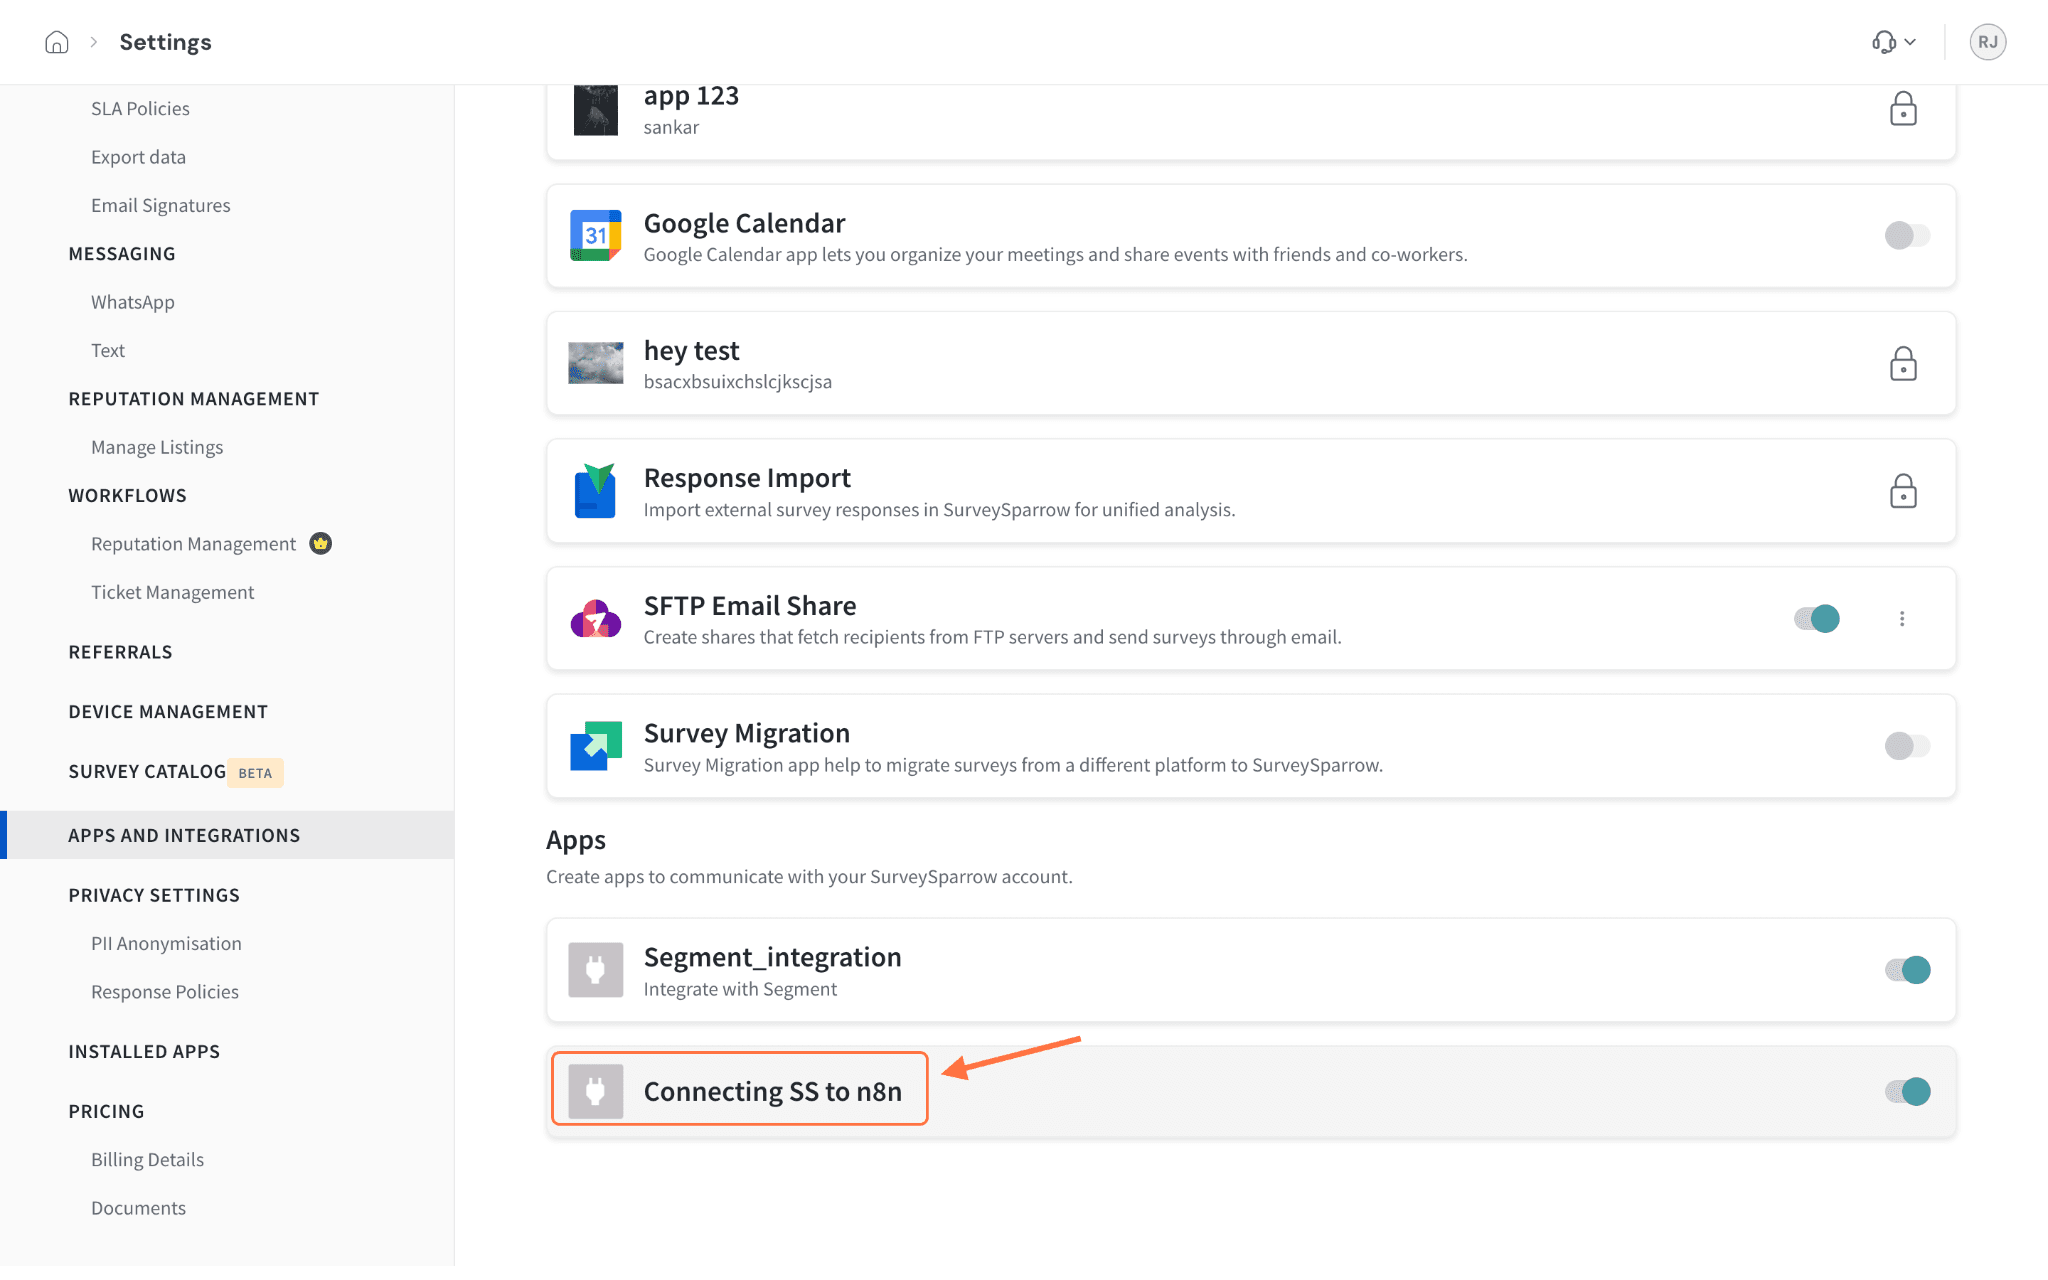Click the Messaging section header
This screenshot has width=2048, height=1280.
click(x=122, y=254)
